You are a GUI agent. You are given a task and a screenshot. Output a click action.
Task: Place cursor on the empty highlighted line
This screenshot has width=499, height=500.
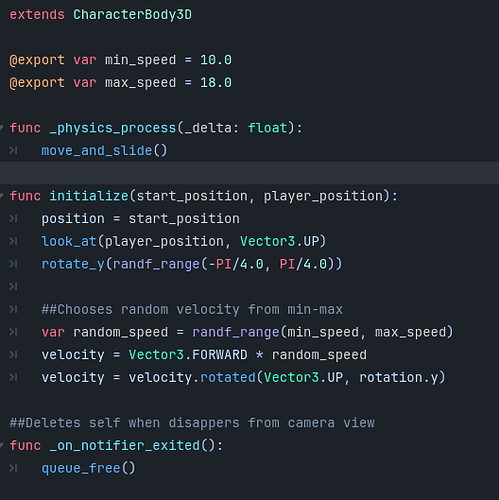(x=249, y=173)
